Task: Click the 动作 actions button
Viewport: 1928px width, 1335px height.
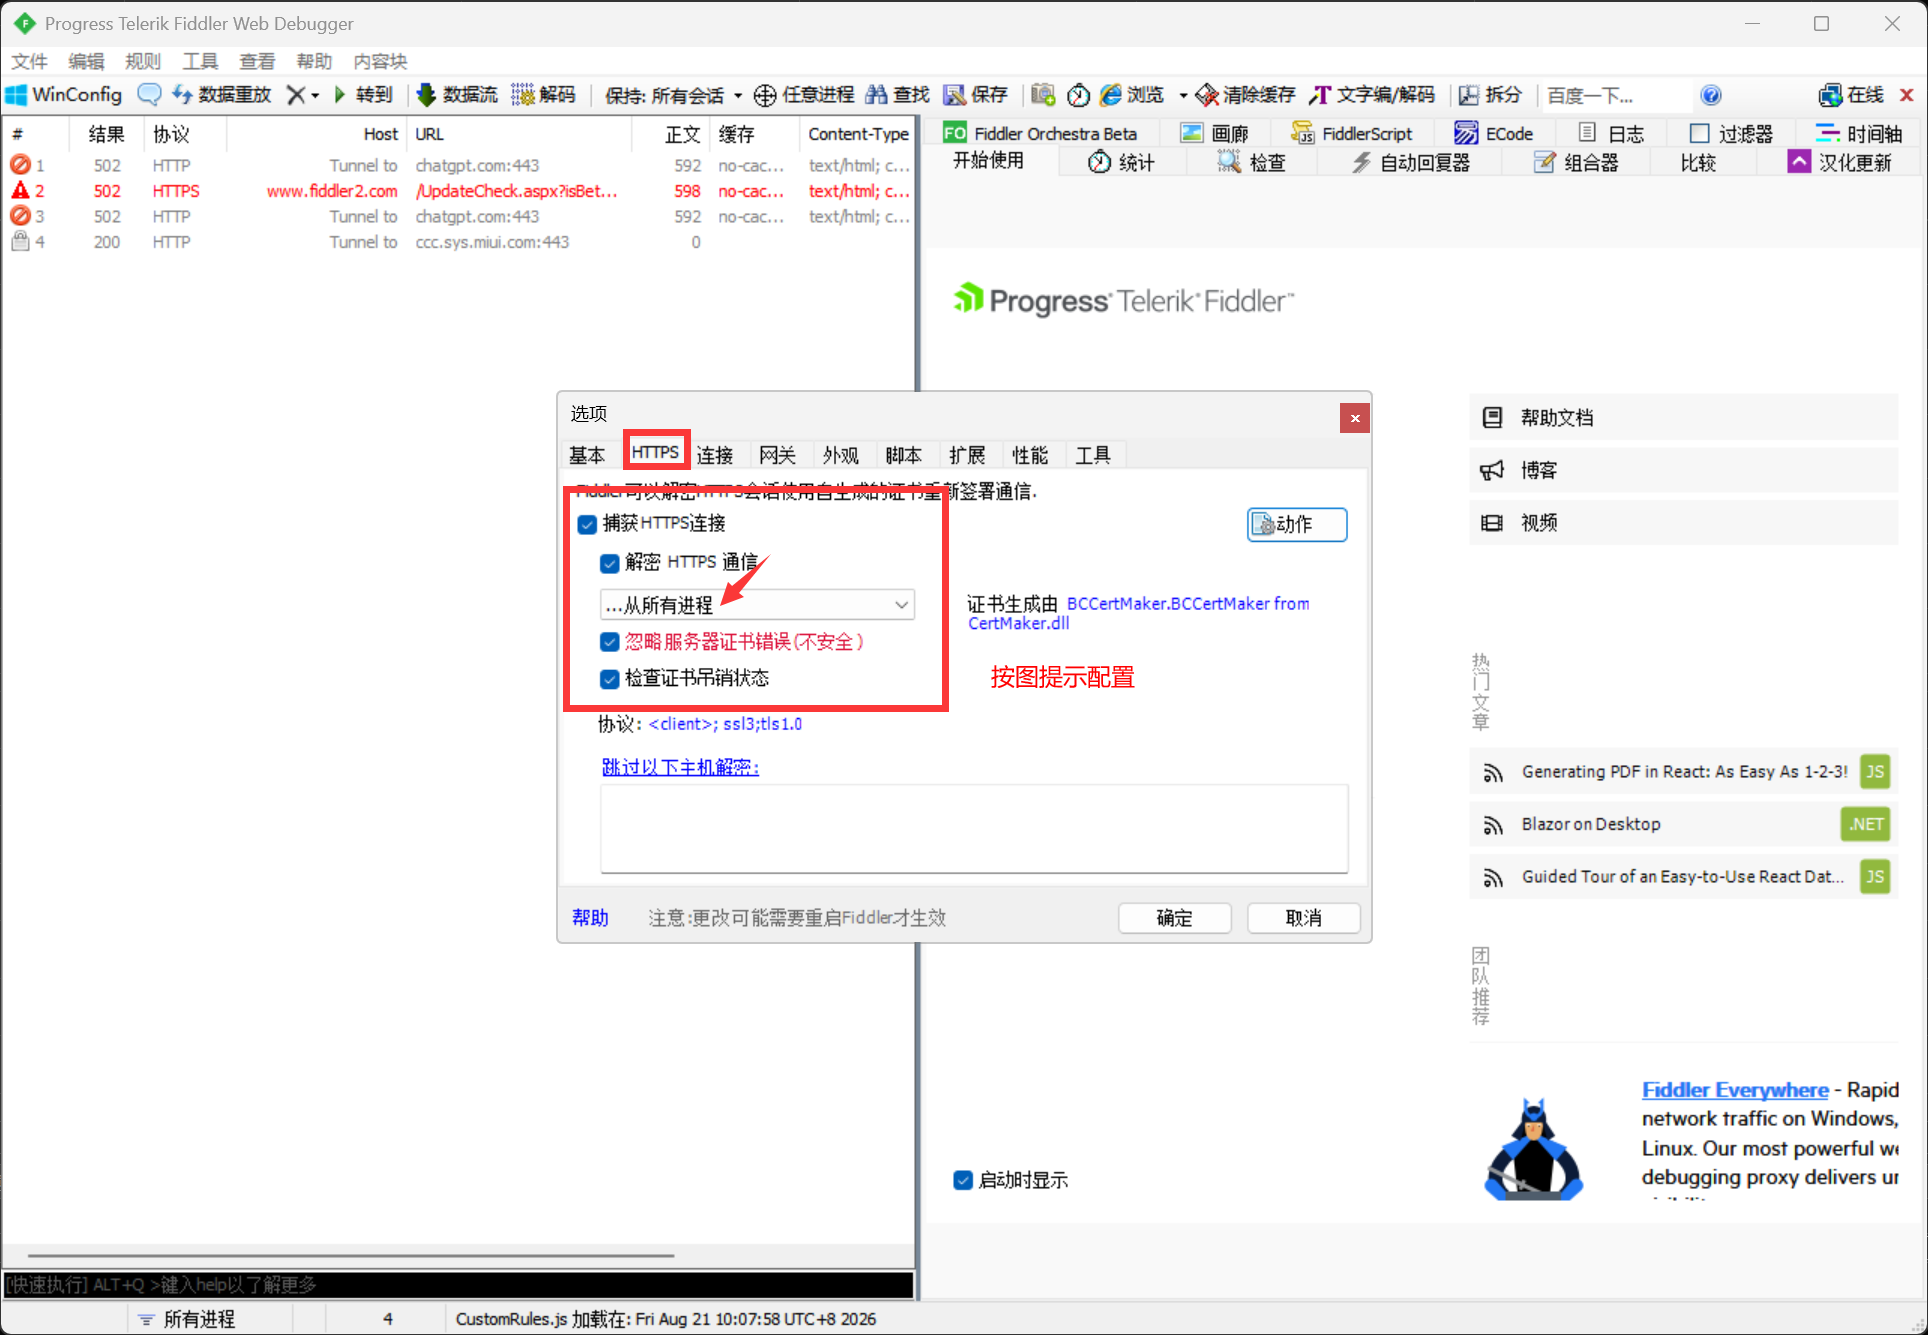Action: 1297,524
